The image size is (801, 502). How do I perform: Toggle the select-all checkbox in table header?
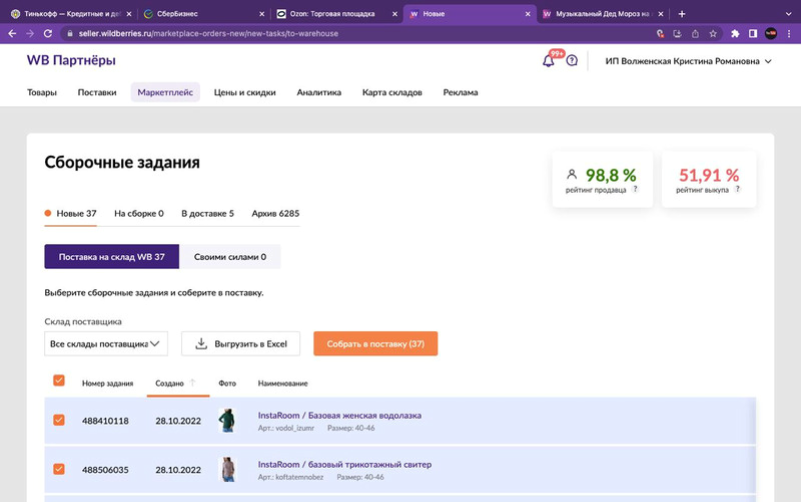coord(59,380)
